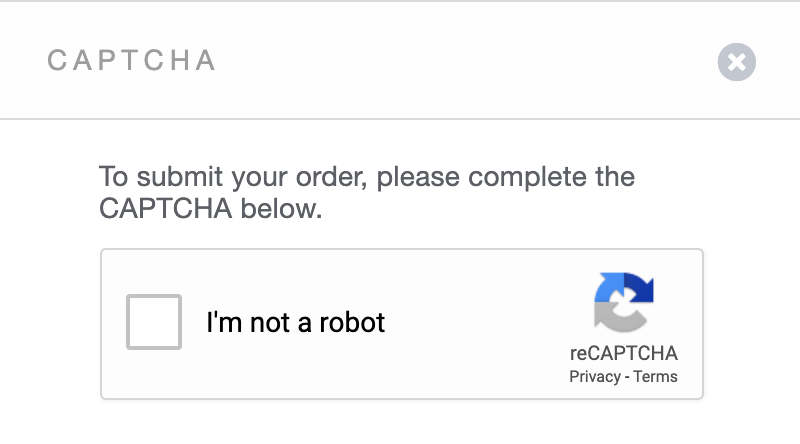Click the reCAPTCHA brand name text

click(623, 353)
